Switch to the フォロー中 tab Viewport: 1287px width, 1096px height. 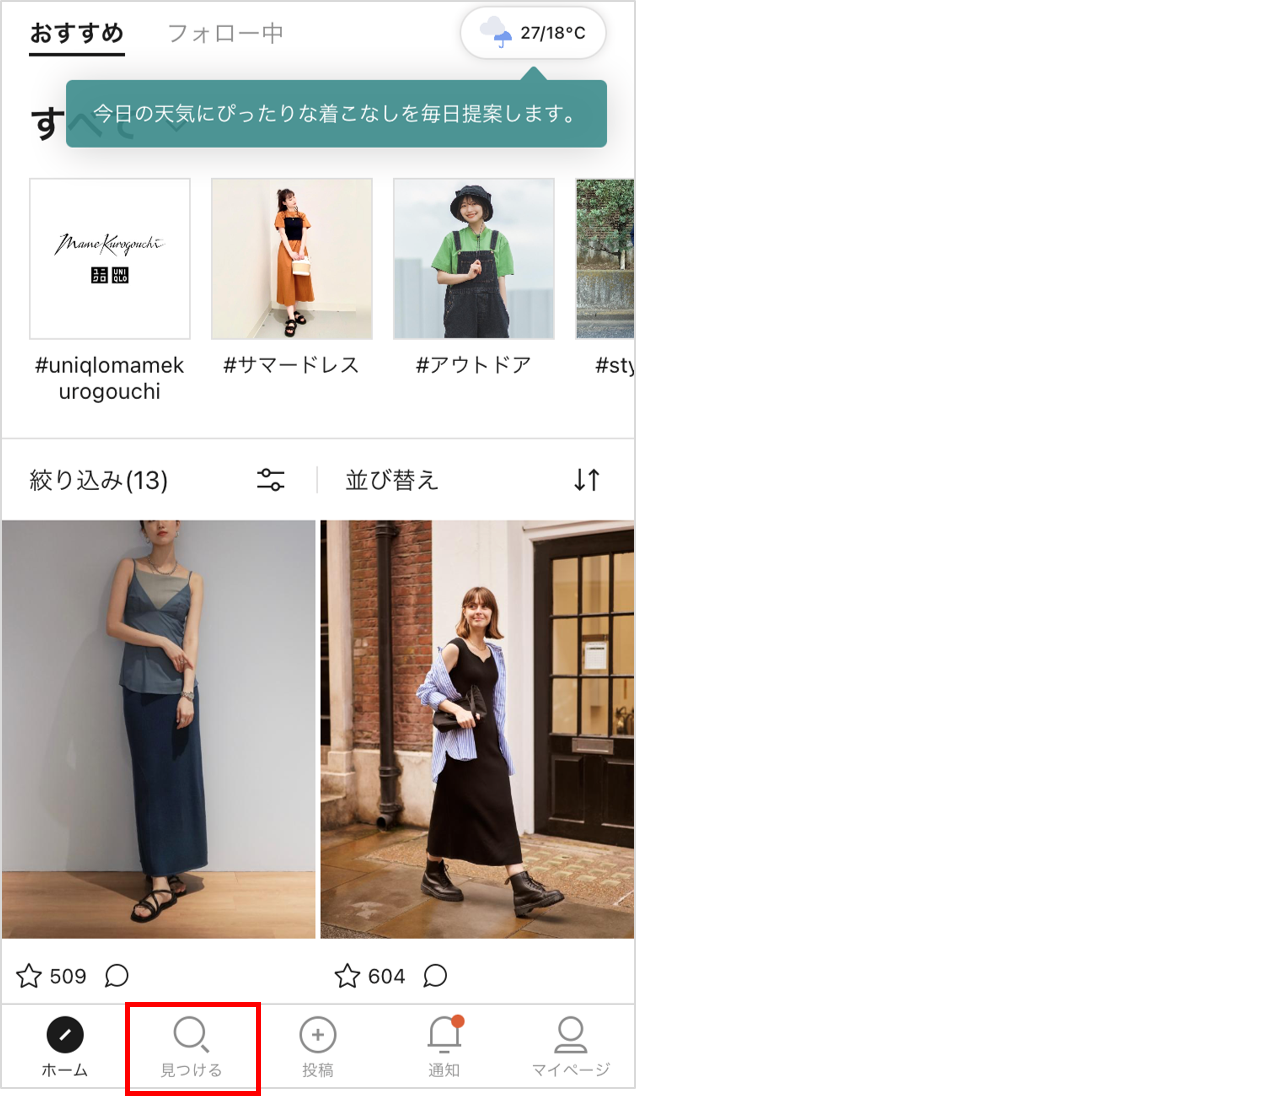click(x=225, y=34)
